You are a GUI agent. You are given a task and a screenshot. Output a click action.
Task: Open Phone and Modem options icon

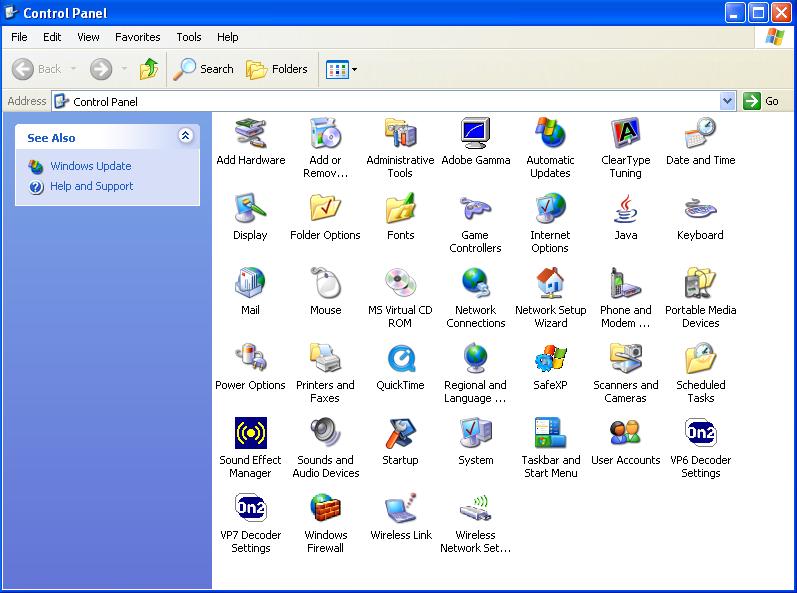(626, 283)
